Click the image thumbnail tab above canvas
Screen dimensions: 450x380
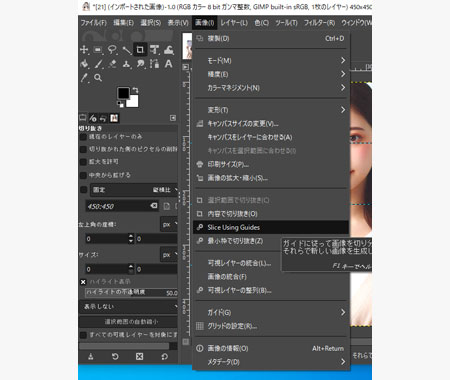point(187,46)
